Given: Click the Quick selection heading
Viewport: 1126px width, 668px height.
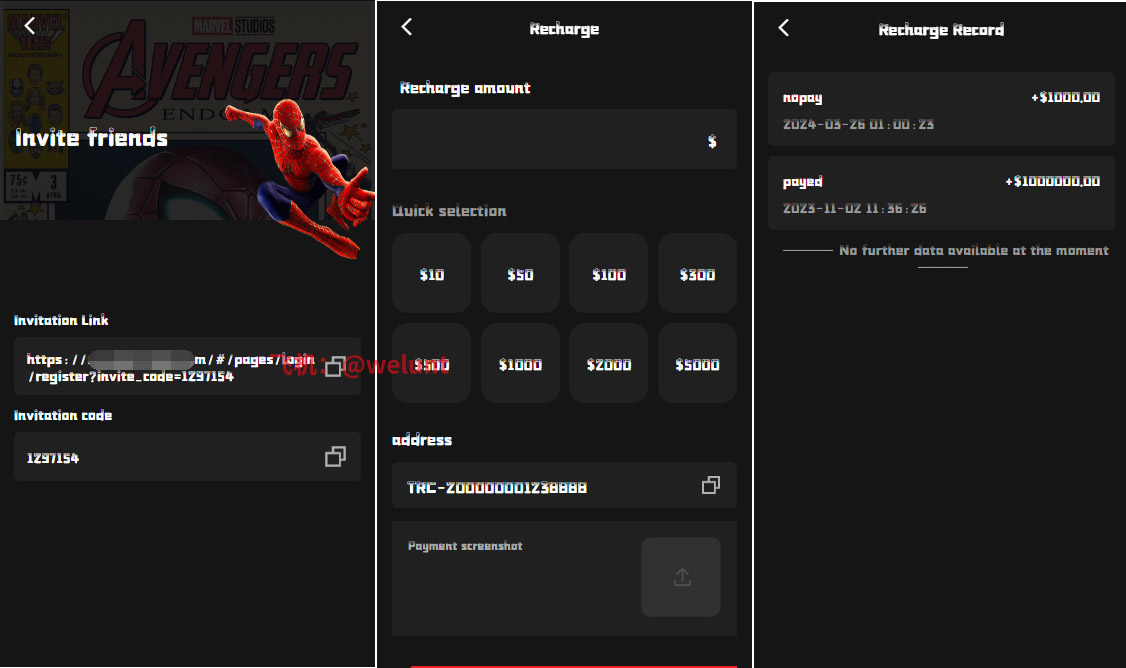Looking at the screenshot, I should click(x=450, y=211).
